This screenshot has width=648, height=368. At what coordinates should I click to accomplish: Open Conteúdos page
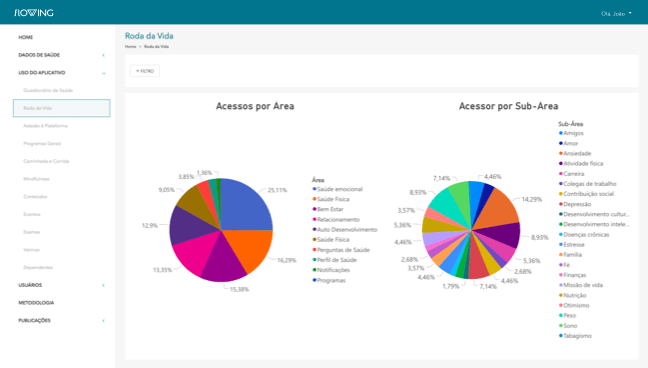36,197
